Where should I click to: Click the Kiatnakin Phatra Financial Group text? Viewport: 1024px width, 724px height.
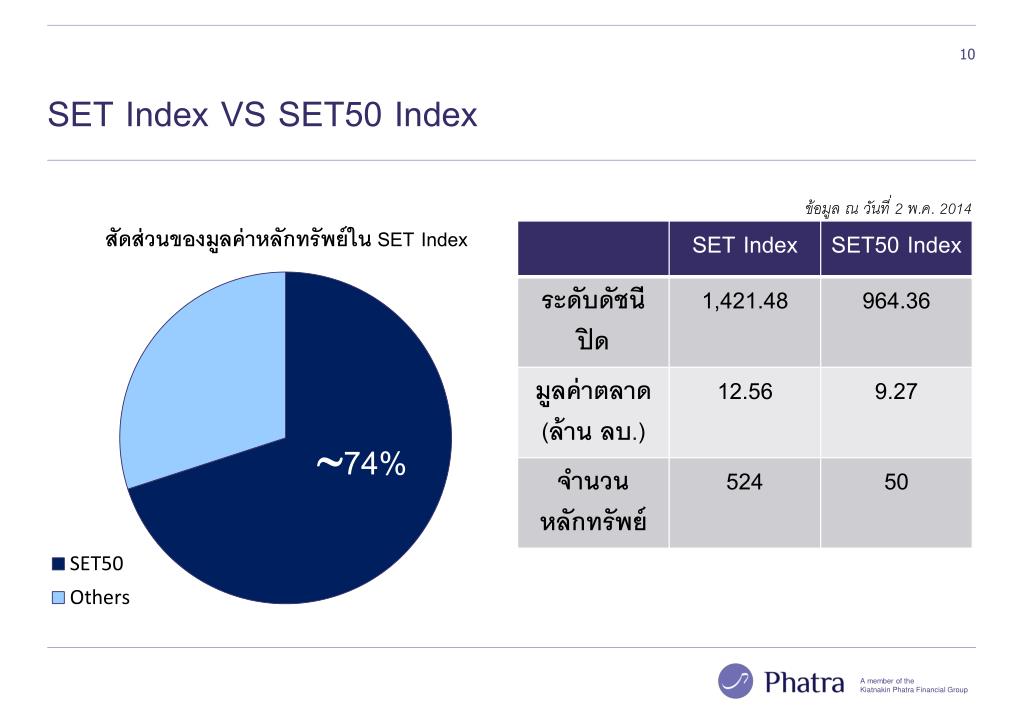coord(914,689)
